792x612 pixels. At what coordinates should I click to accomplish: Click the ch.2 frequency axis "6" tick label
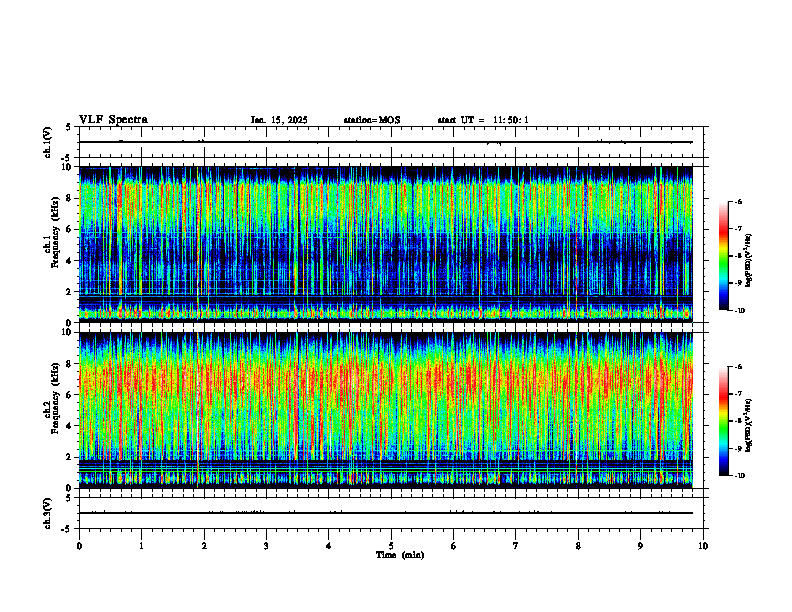point(69,395)
